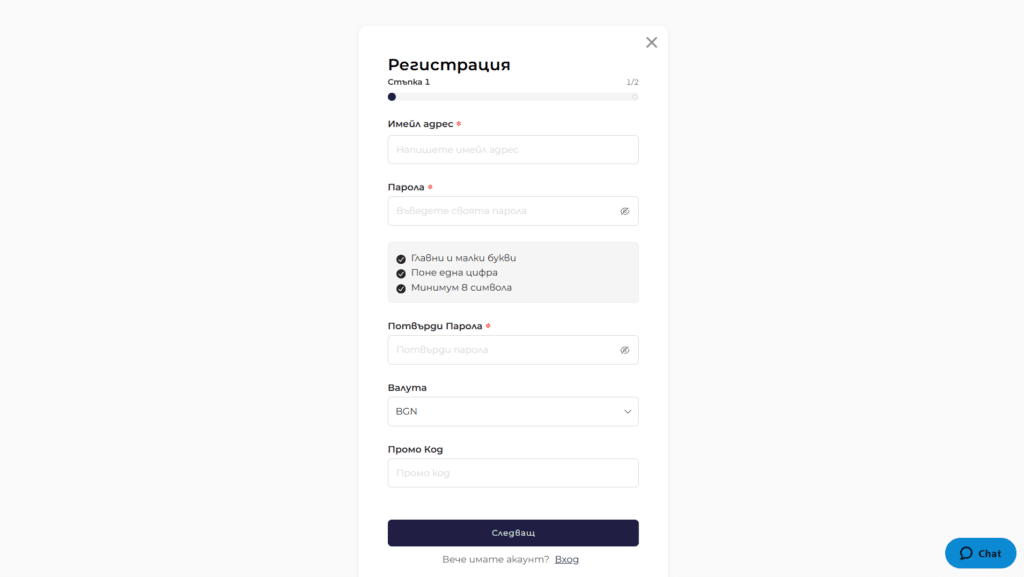The height and width of the screenshot is (577, 1024).
Task: Click the chevron arrow of the BGN selector
Action: [x=628, y=411]
